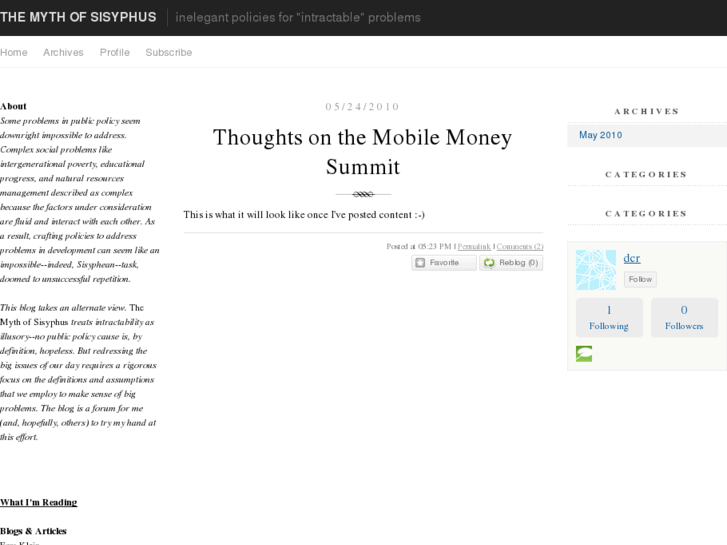Click the green TypePad logo icon
Screen dimensions: 727x545
584,354
